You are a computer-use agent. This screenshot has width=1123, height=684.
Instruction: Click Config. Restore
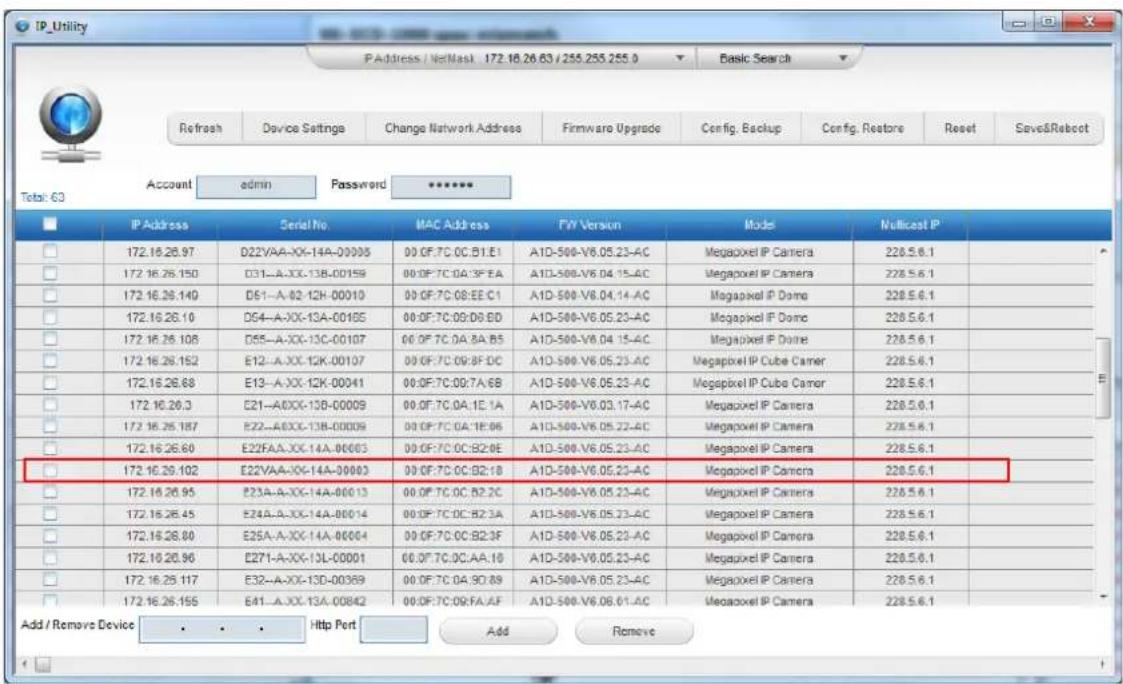(x=862, y=128)
